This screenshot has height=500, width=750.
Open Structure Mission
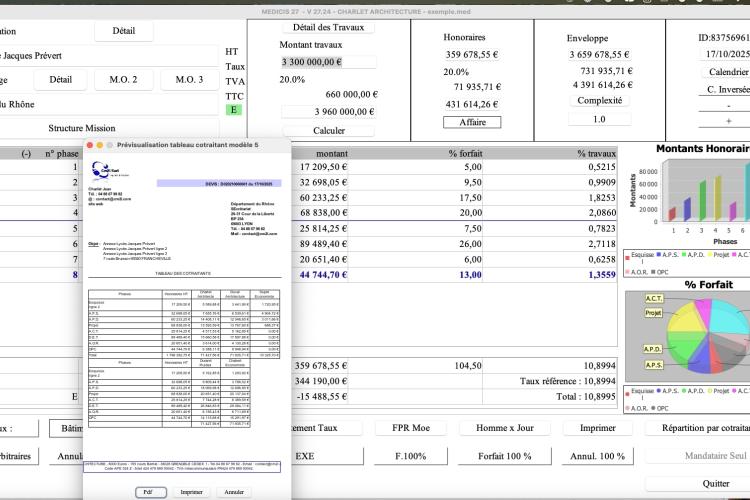click(x=82, y=128)
